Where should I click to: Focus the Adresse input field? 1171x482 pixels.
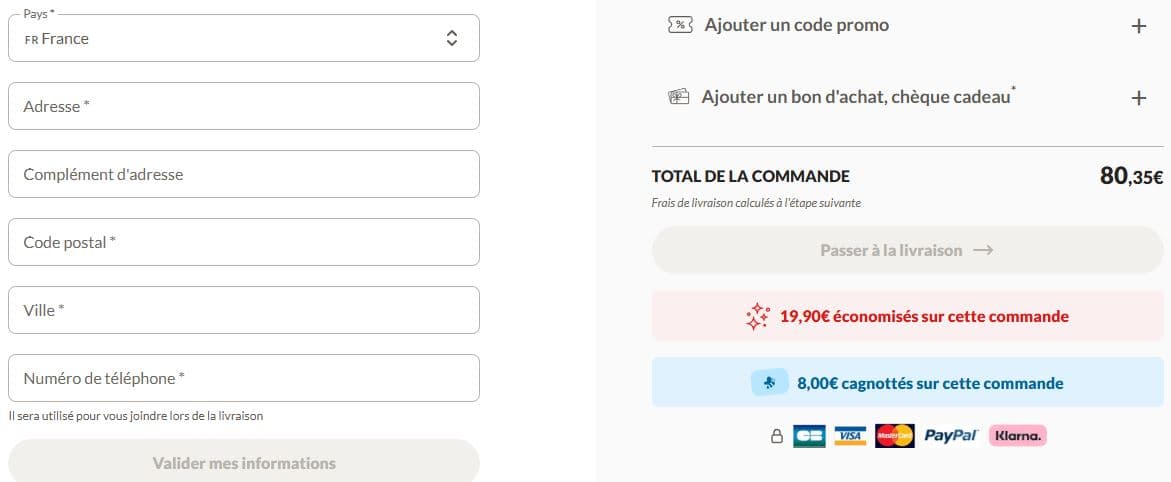[243, 106]
